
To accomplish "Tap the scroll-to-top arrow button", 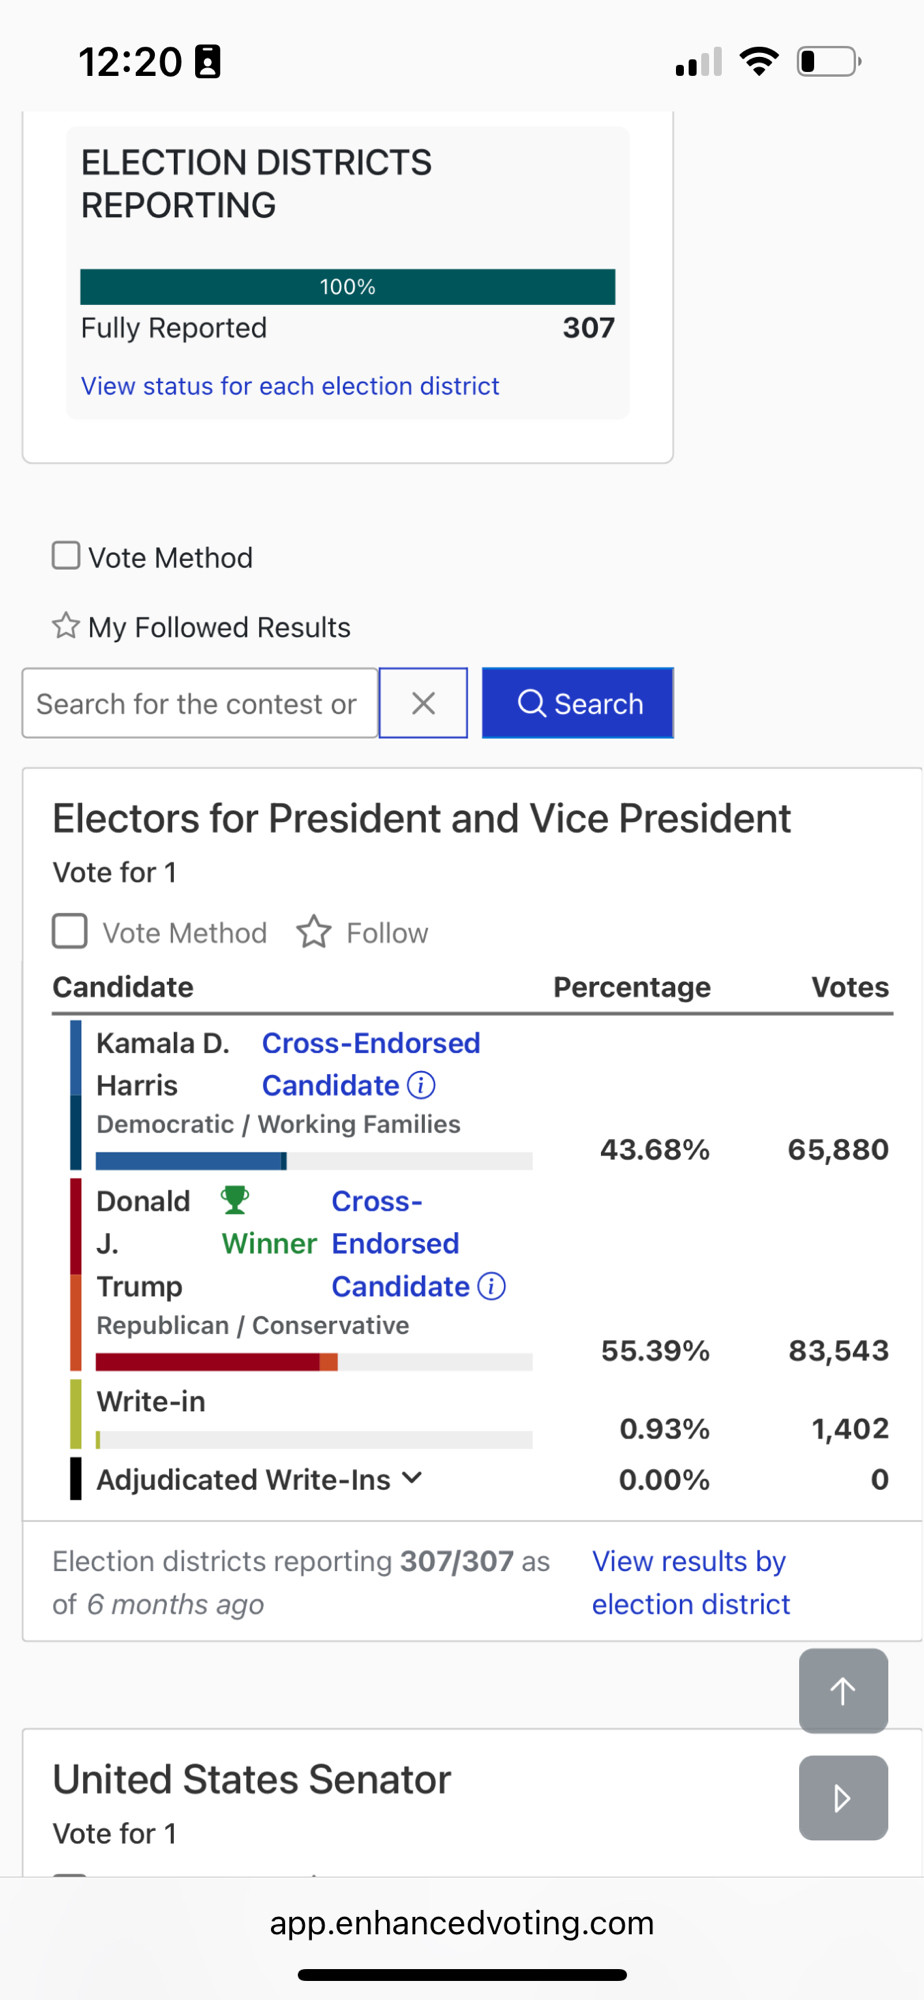I will [843, 1691].
